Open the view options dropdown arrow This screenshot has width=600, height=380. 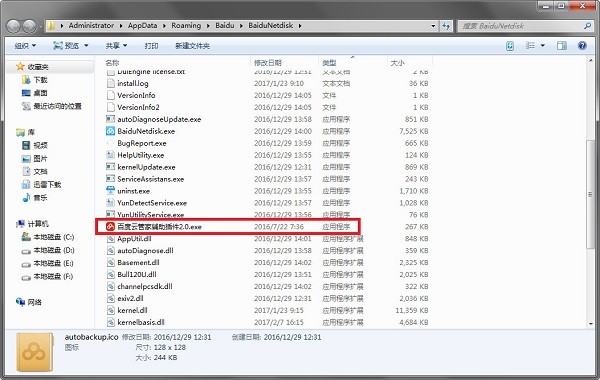(x=543, y=46)
